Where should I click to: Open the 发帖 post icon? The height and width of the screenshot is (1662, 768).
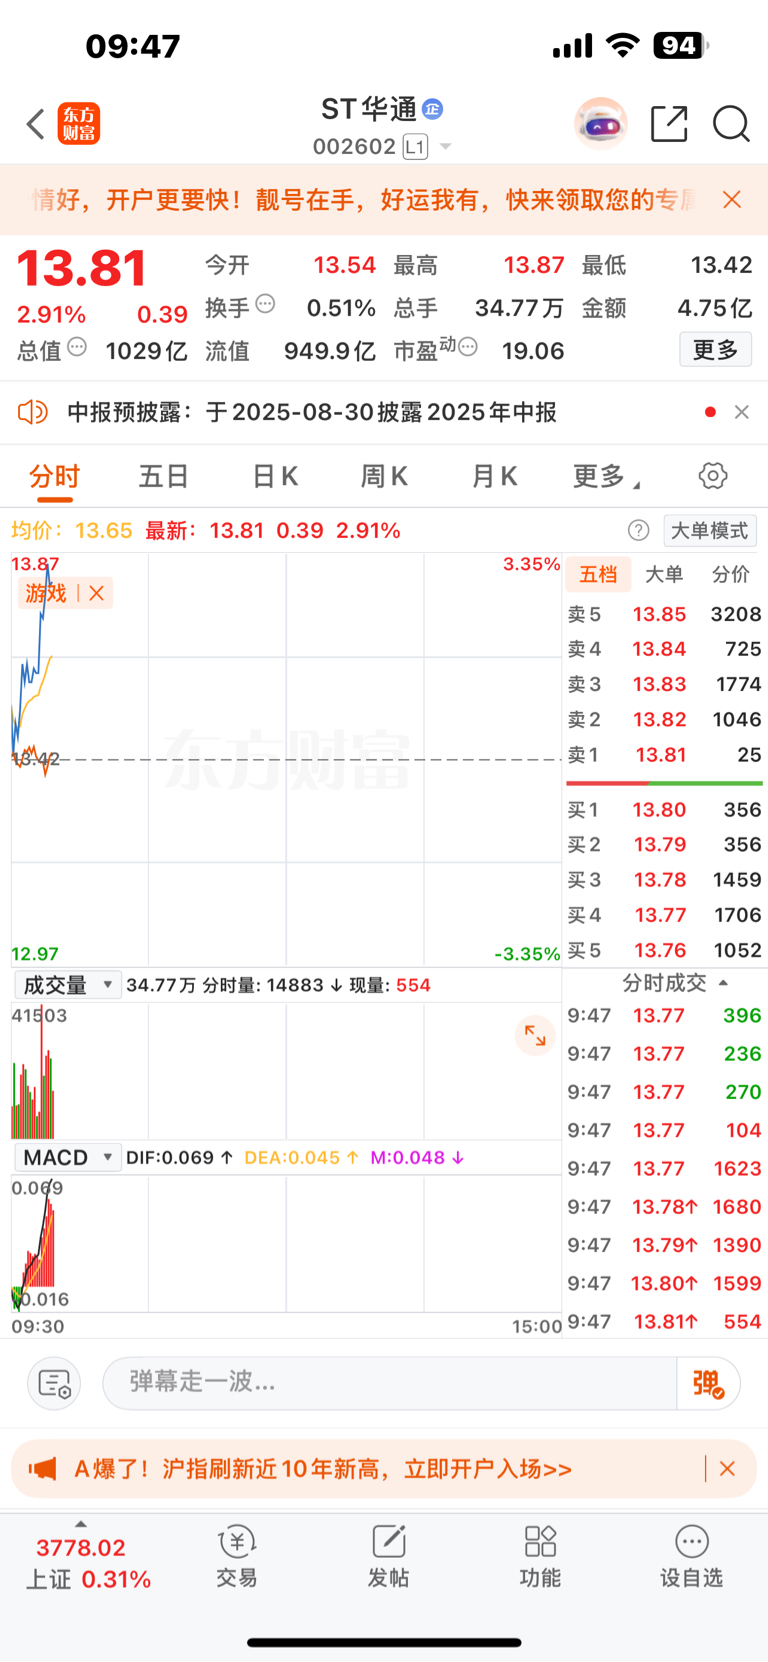(x=388, y=1557)
